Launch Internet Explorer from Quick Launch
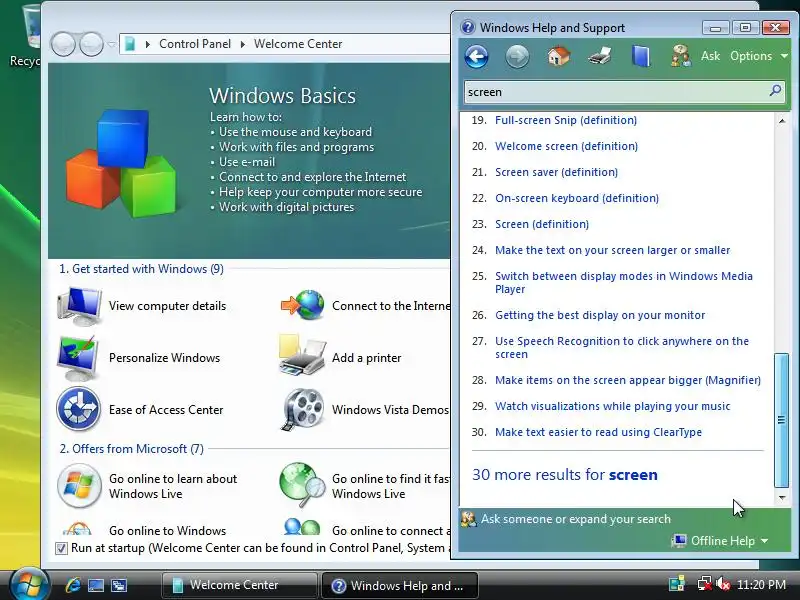 point(72,585)
